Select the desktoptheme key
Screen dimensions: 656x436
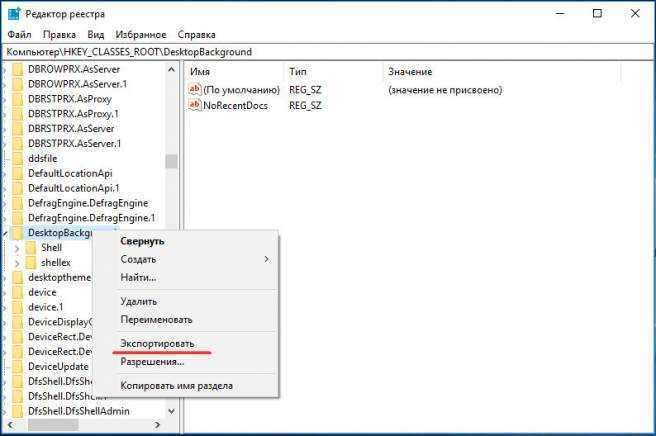pyautogui.click(x=59, y=277)
